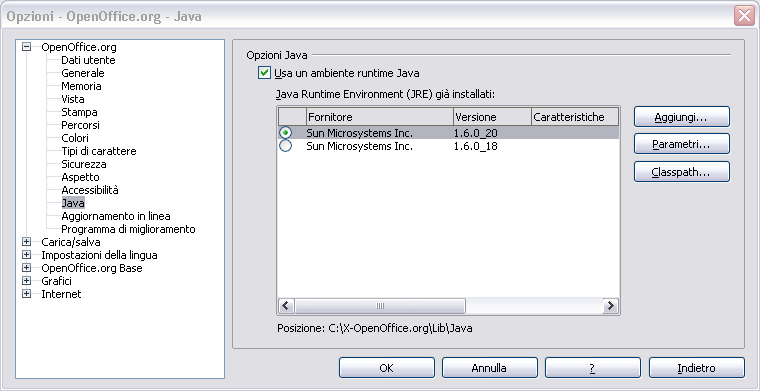Select the Carica/salva tree label
The width and height of the screenshot is (760, 391).
point(71,242)
